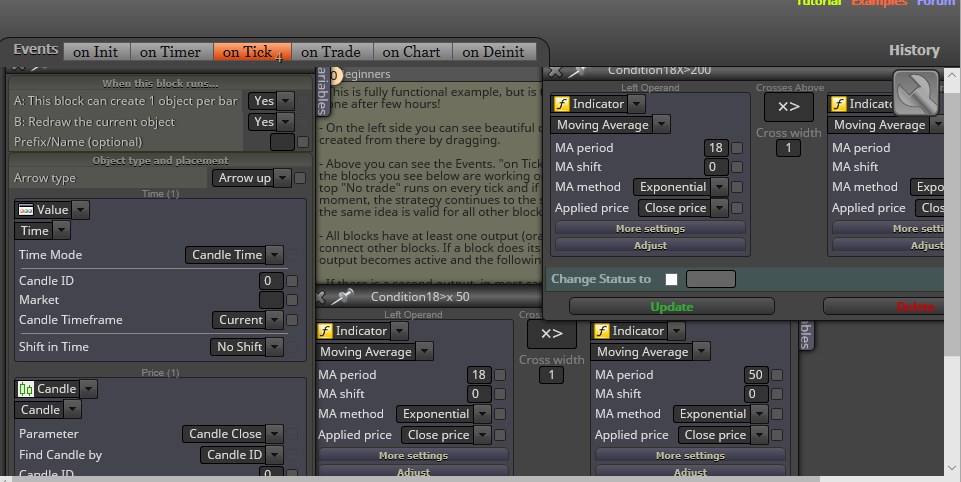Screen dimensions: 961x482
Task: Open the Shift in Time No Shift dropdown
Action: tap(246, 347)
